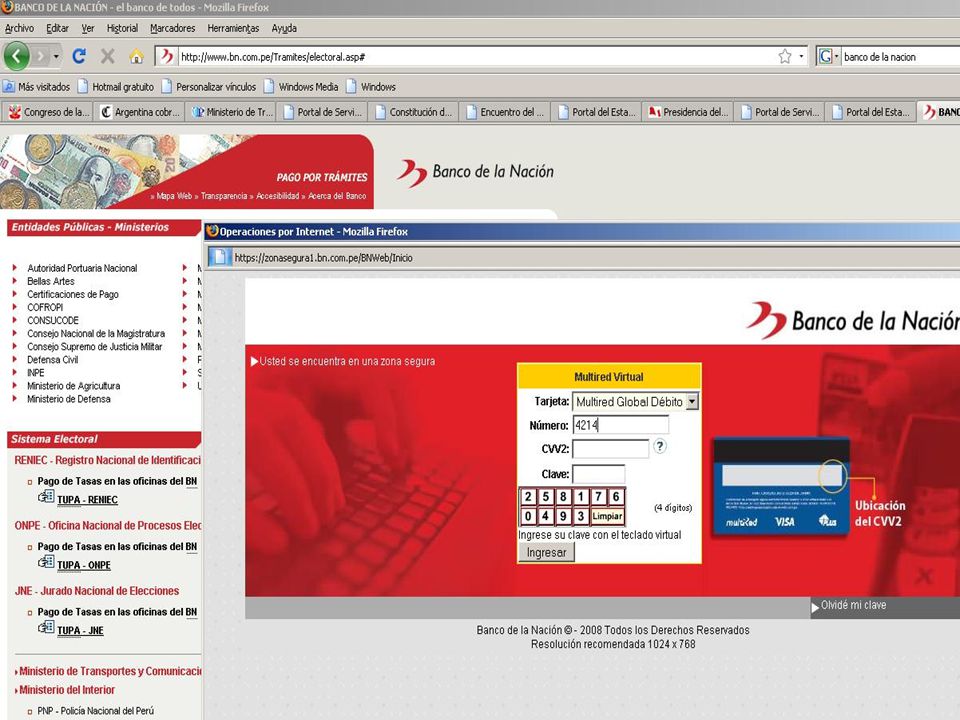Image resolution: width=960 pixels, height=720 pixels.
Task: Open the Más visitados bookmark
Action: click(36, 87)
